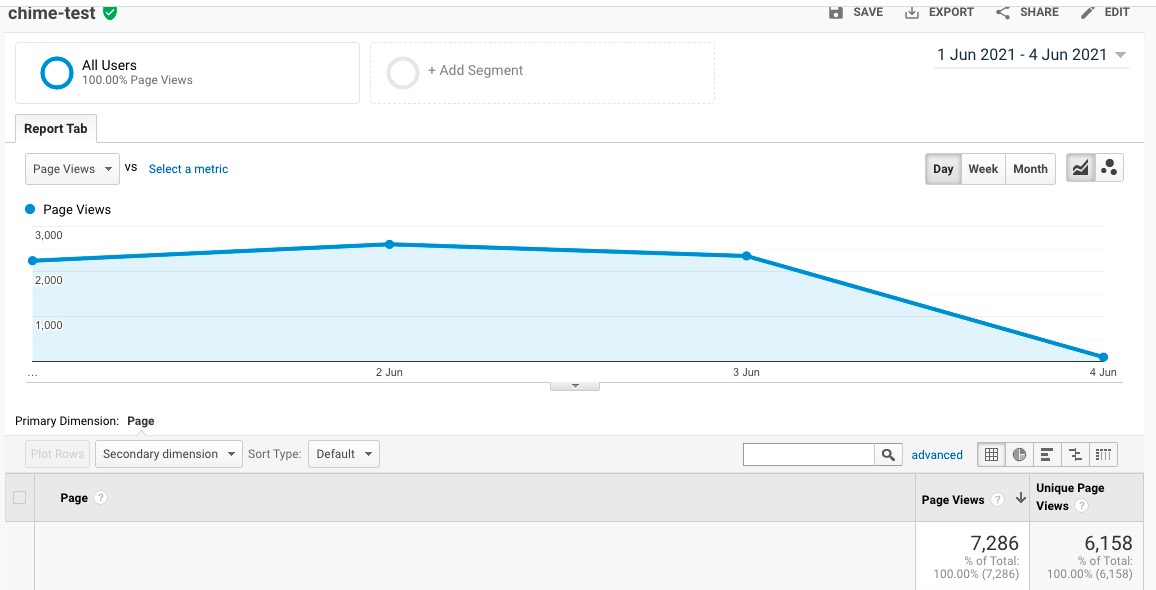Expand the Secondary dimension dropdown
Screen dimensions: 1156x590
(x=169, y=454)
